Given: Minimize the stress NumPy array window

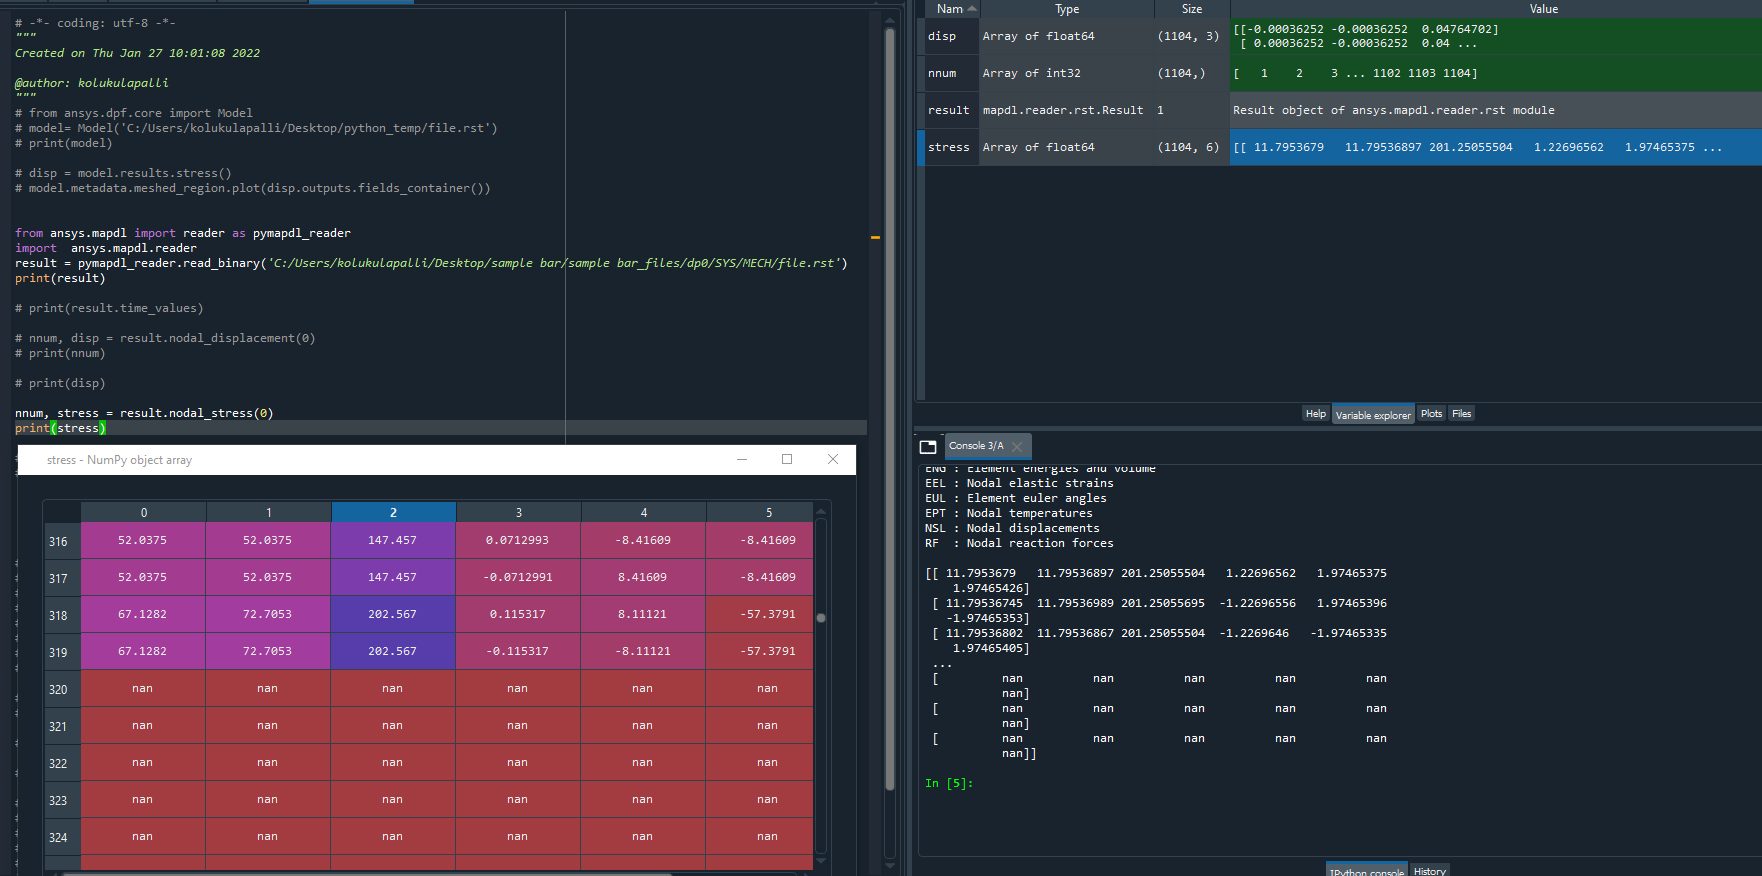Looking at the screenshot, I should pos(742,459).
